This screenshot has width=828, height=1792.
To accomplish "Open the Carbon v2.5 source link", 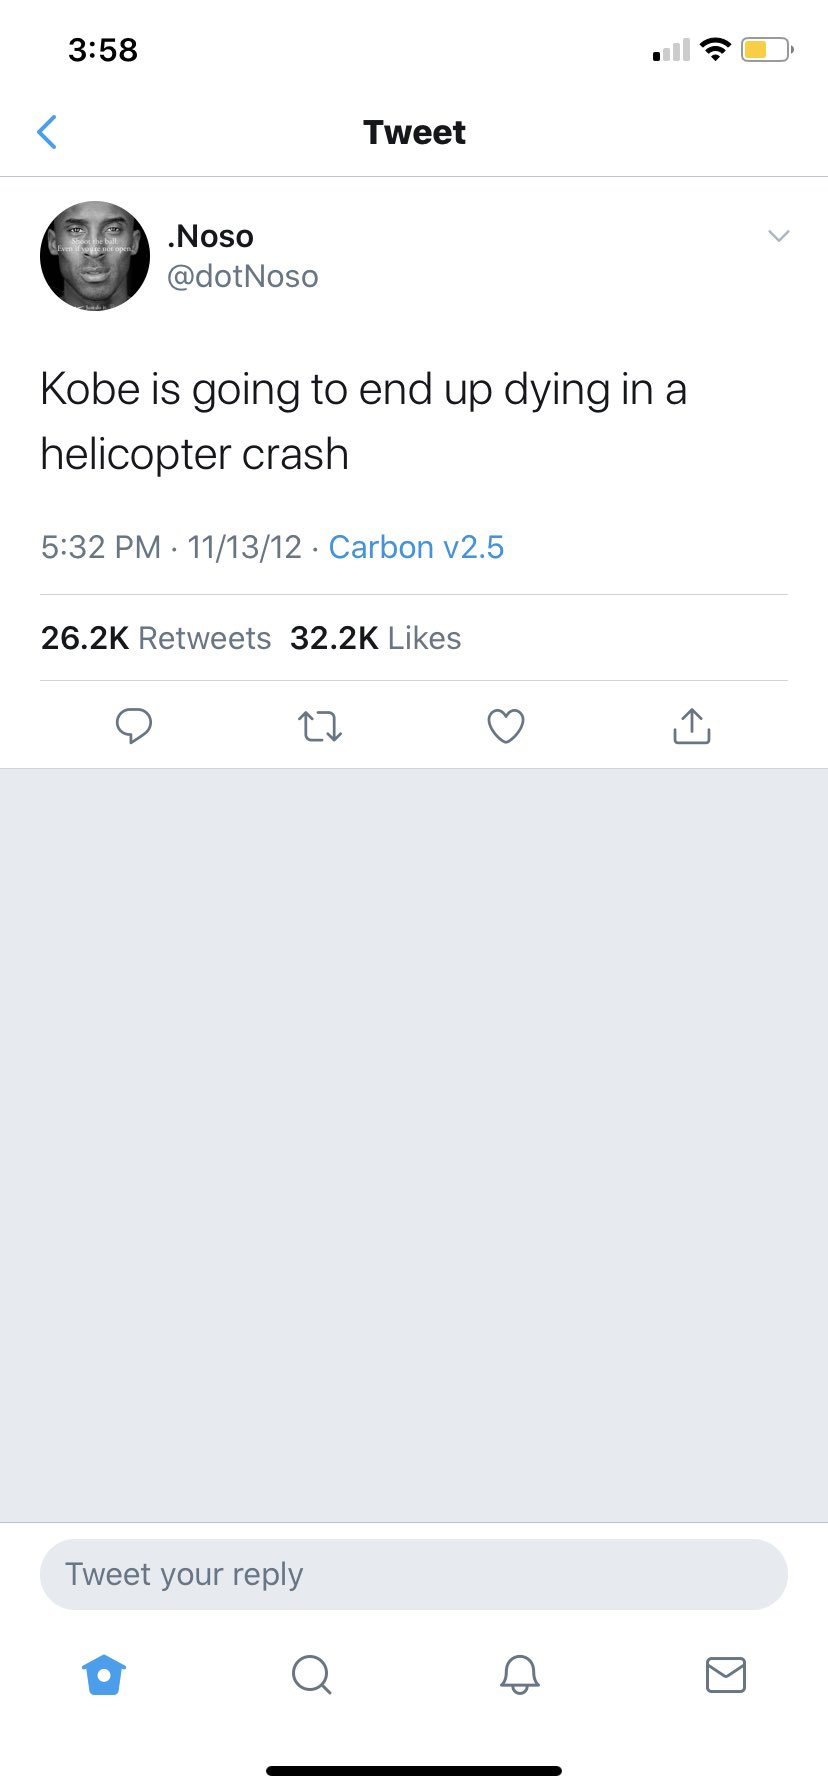I will (416, 547).
